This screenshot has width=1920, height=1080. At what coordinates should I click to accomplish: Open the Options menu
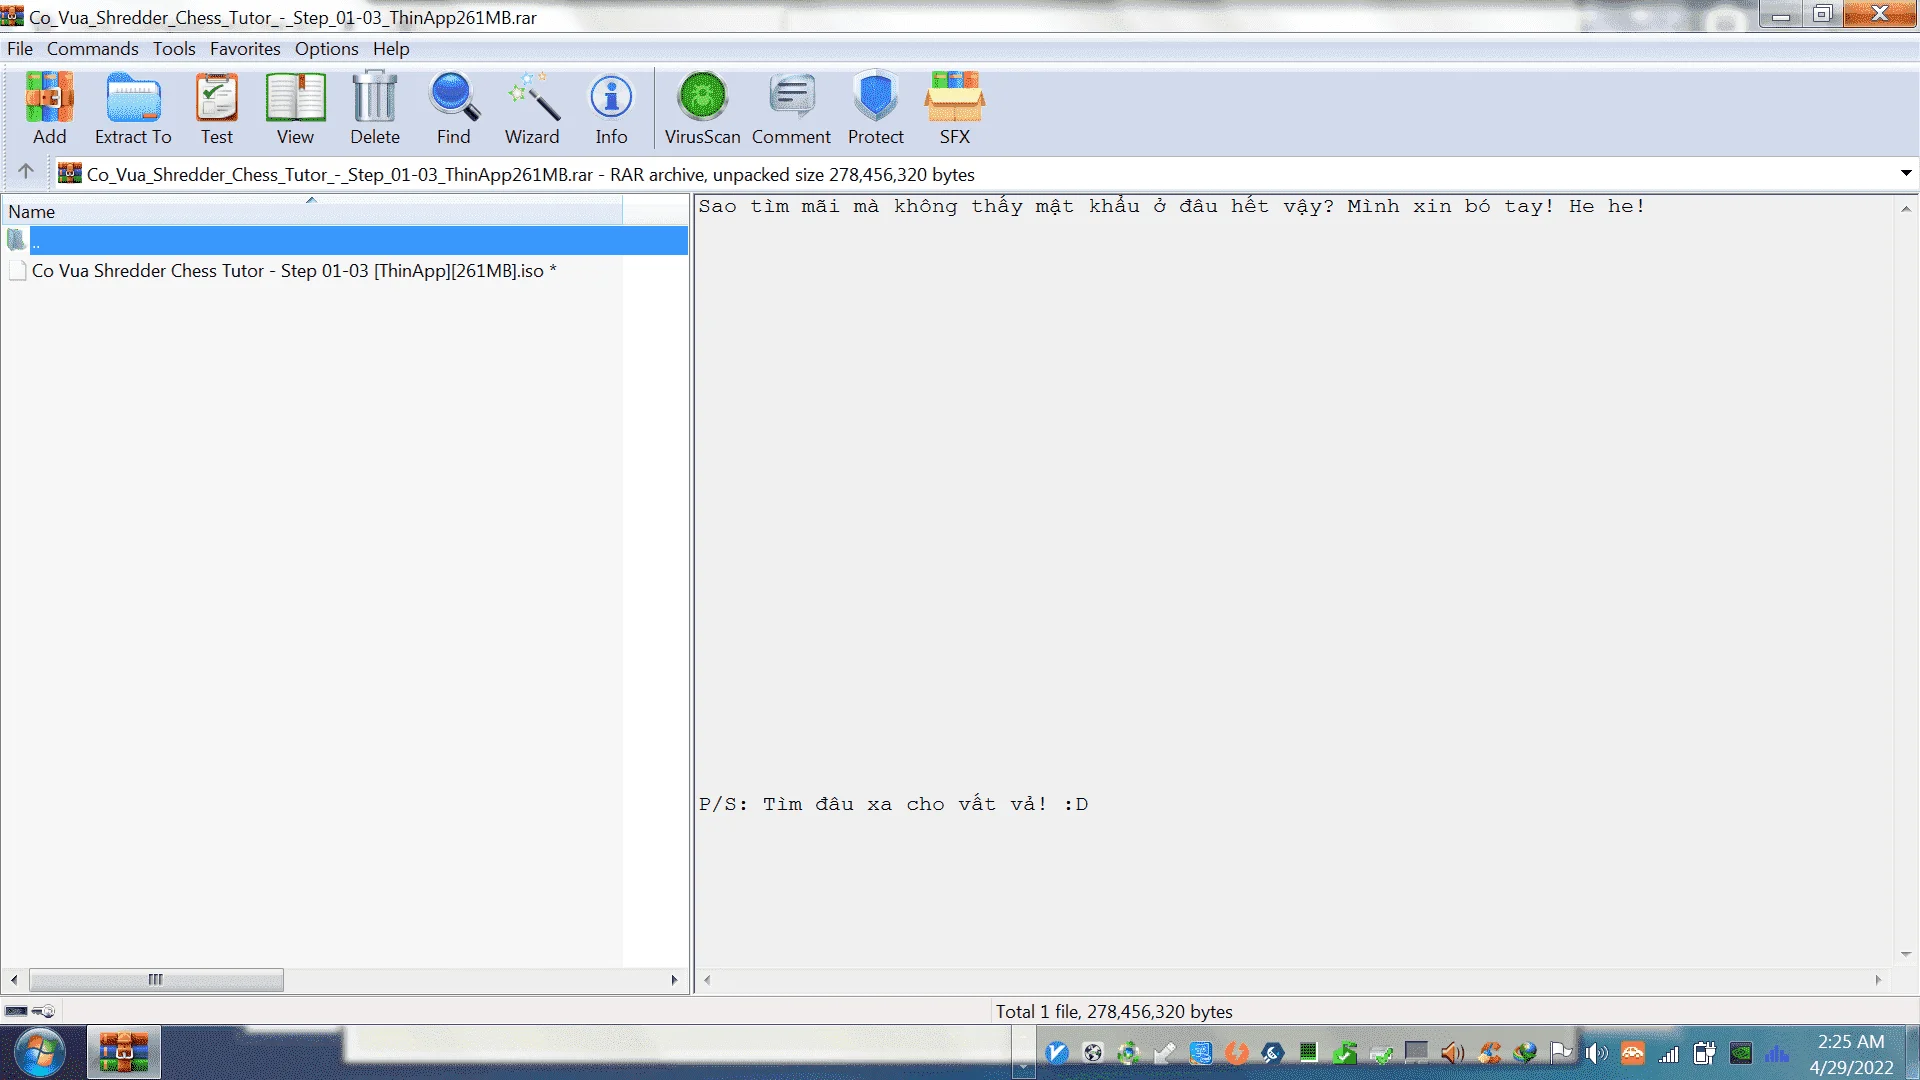tap(326, 48)
